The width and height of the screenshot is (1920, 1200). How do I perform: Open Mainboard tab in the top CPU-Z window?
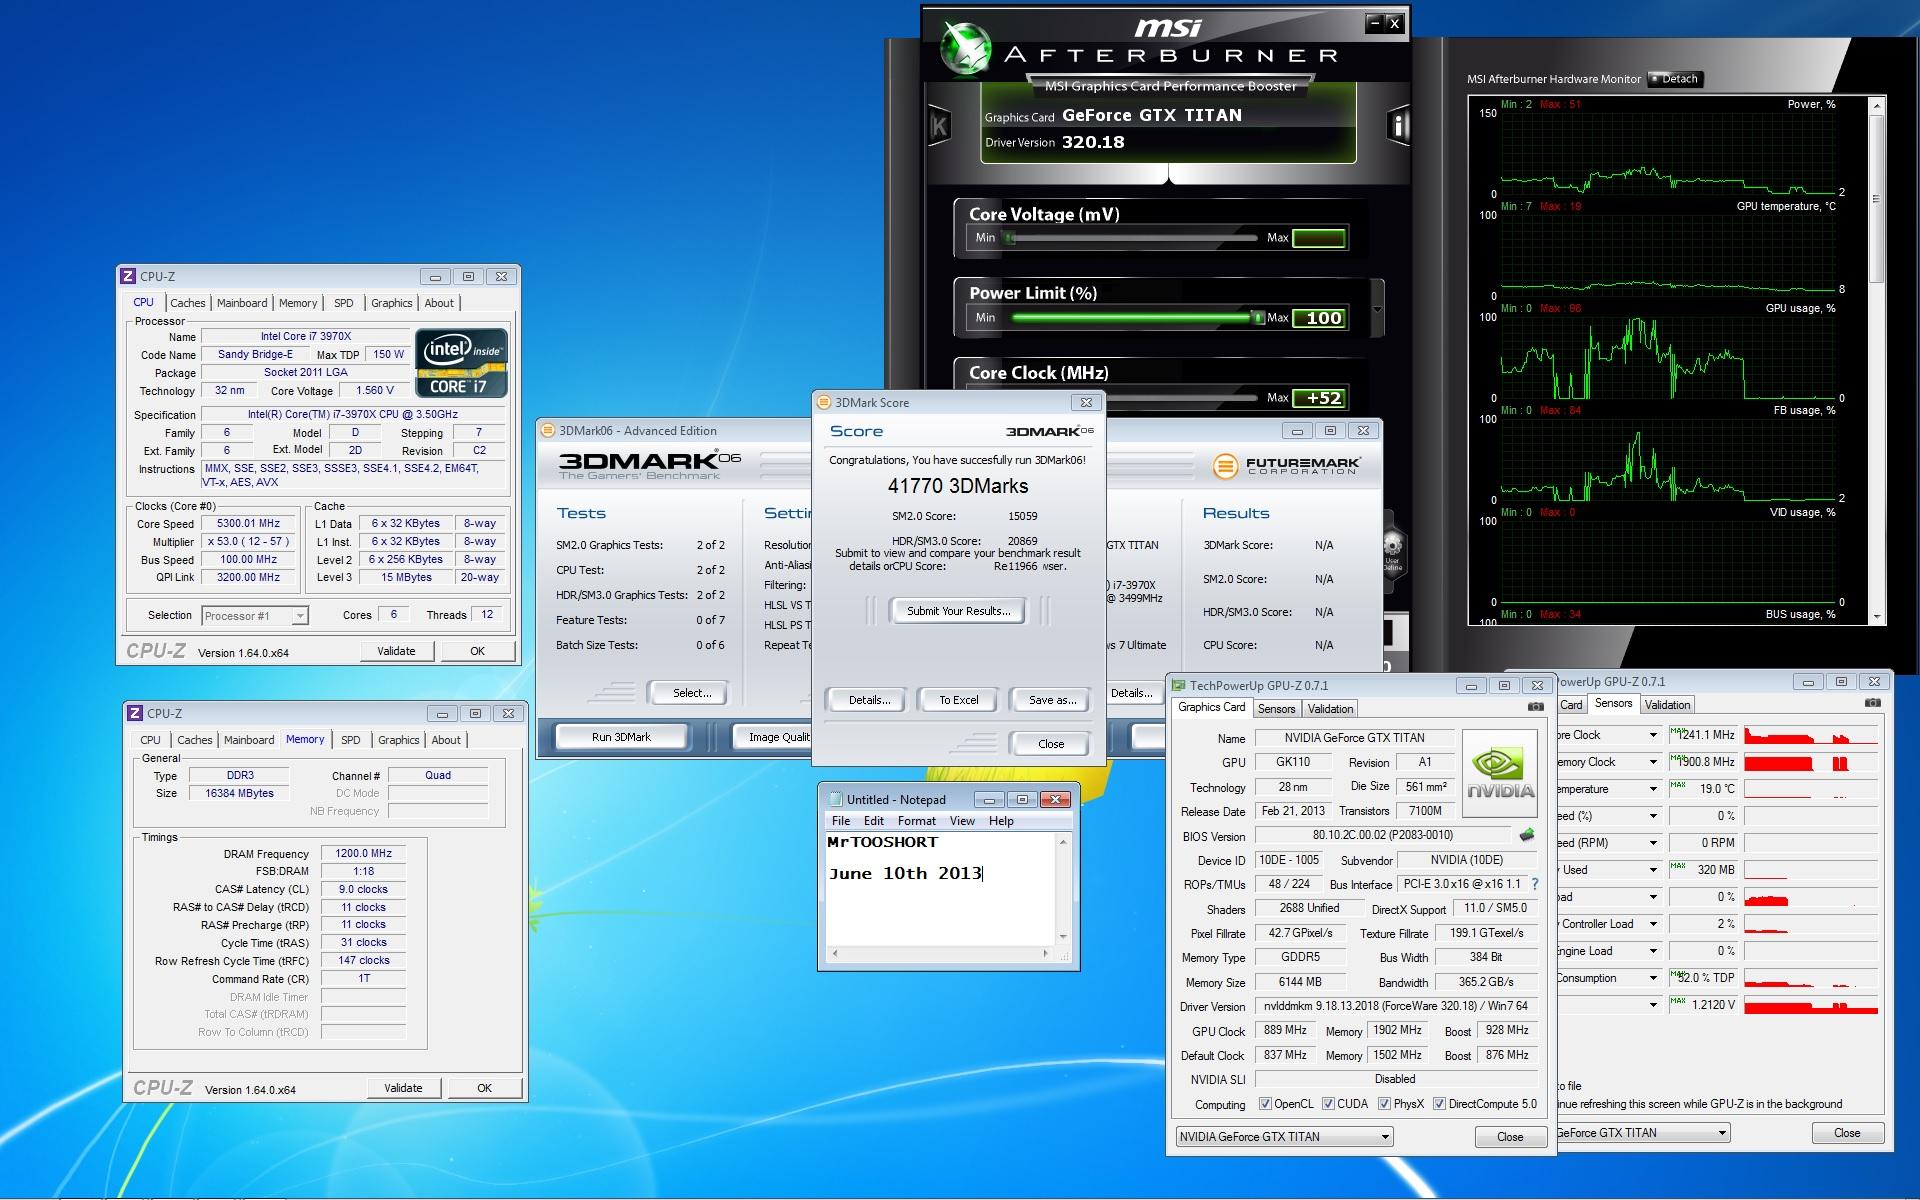[x=242, y=303]
